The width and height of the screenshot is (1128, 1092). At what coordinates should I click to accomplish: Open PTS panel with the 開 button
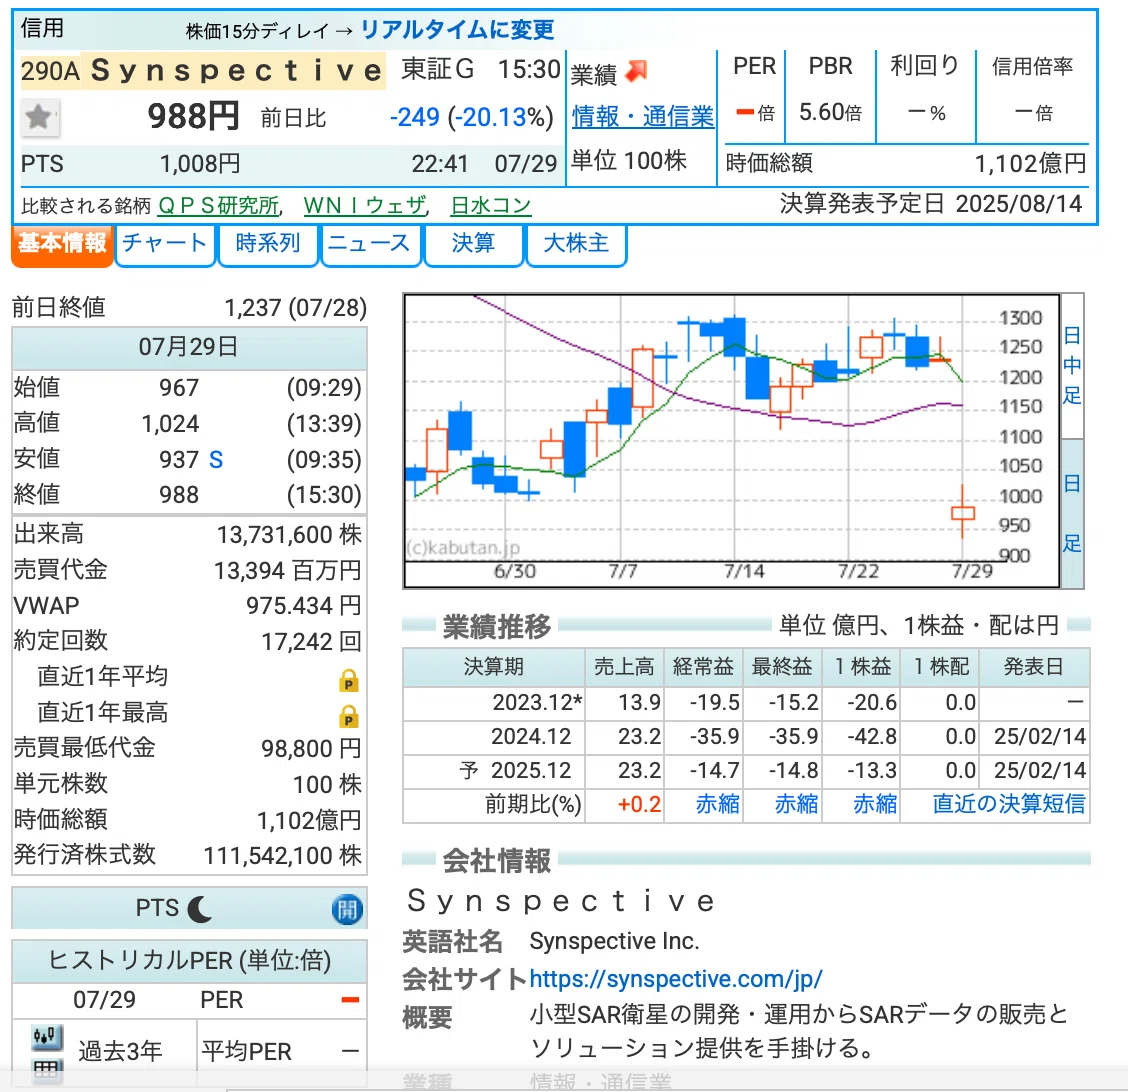tap(347, 909)
